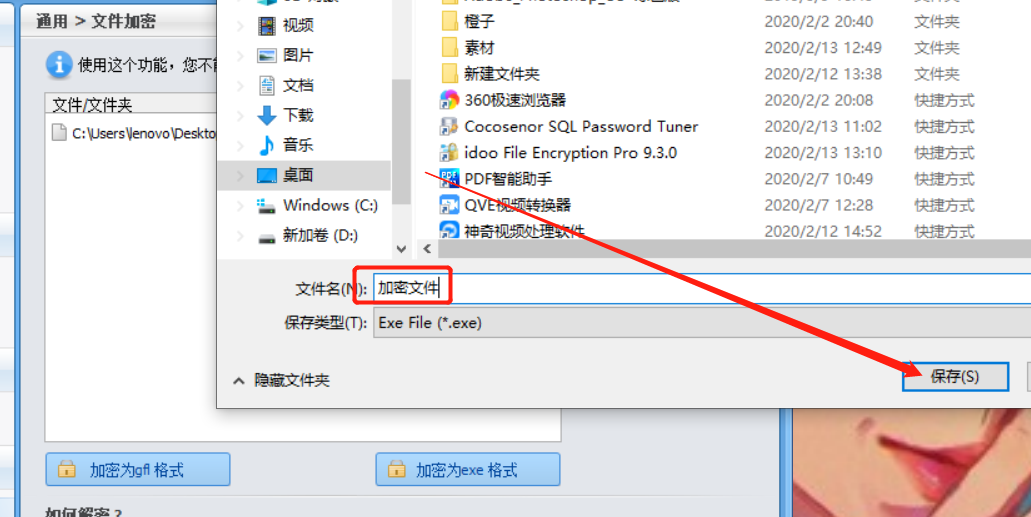
Task: Open the 保存类型 Exe File combo box
Action: [x=702, y=323]
